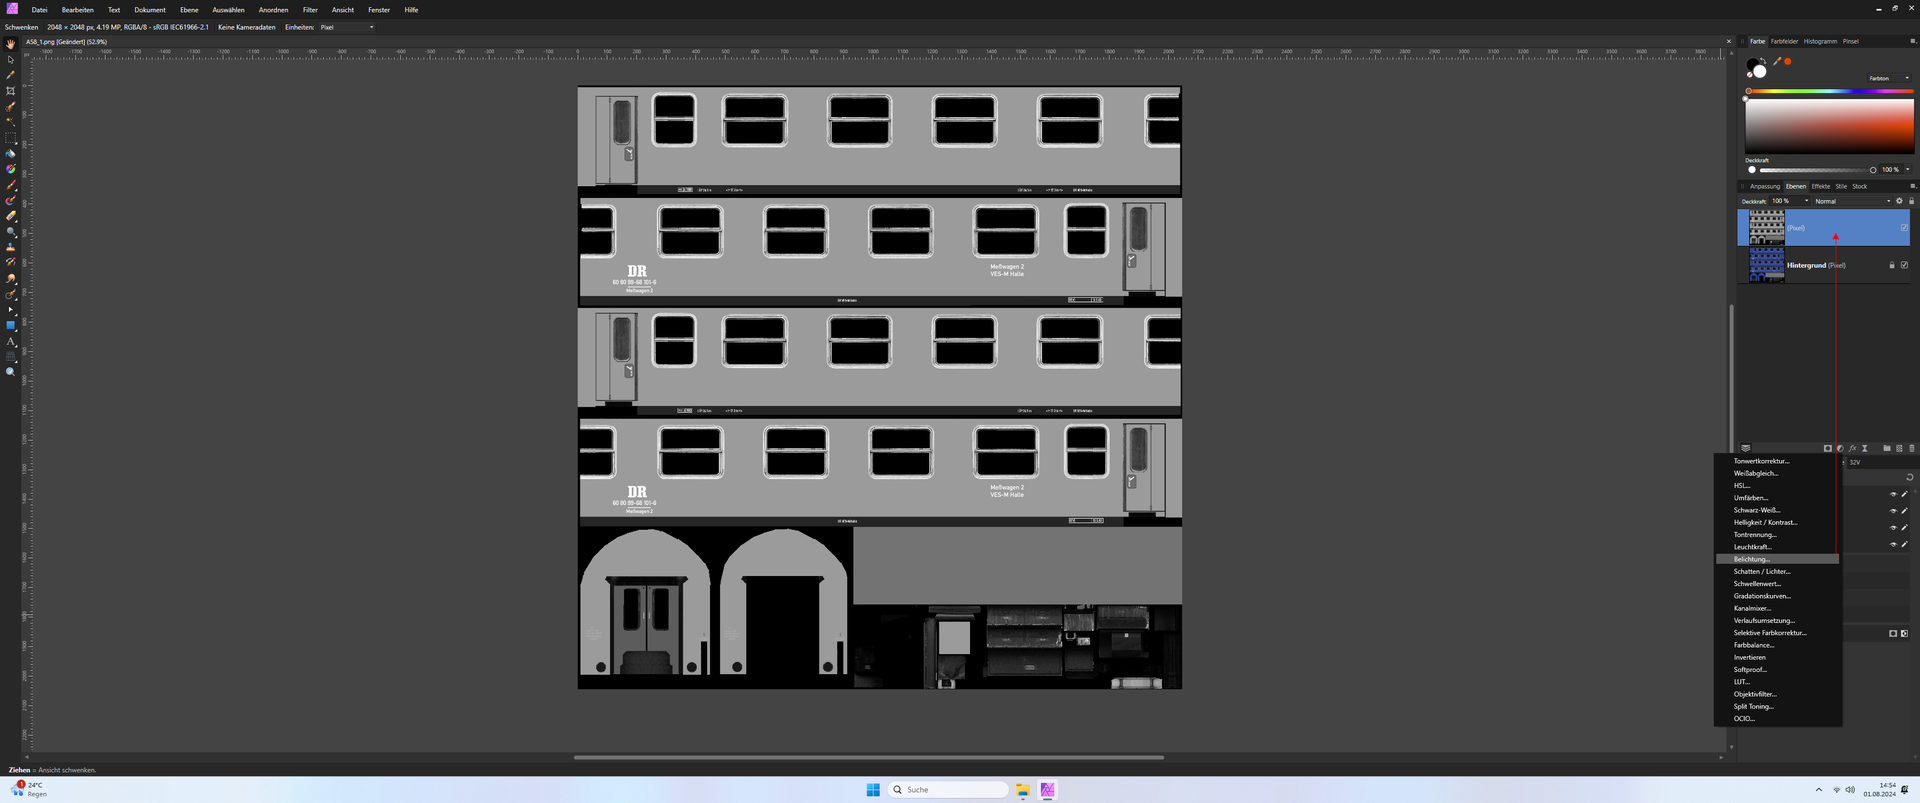Delete layer using the trash icon
This screenshot has width=1920, height=803.
click(x=1912, y=448)
